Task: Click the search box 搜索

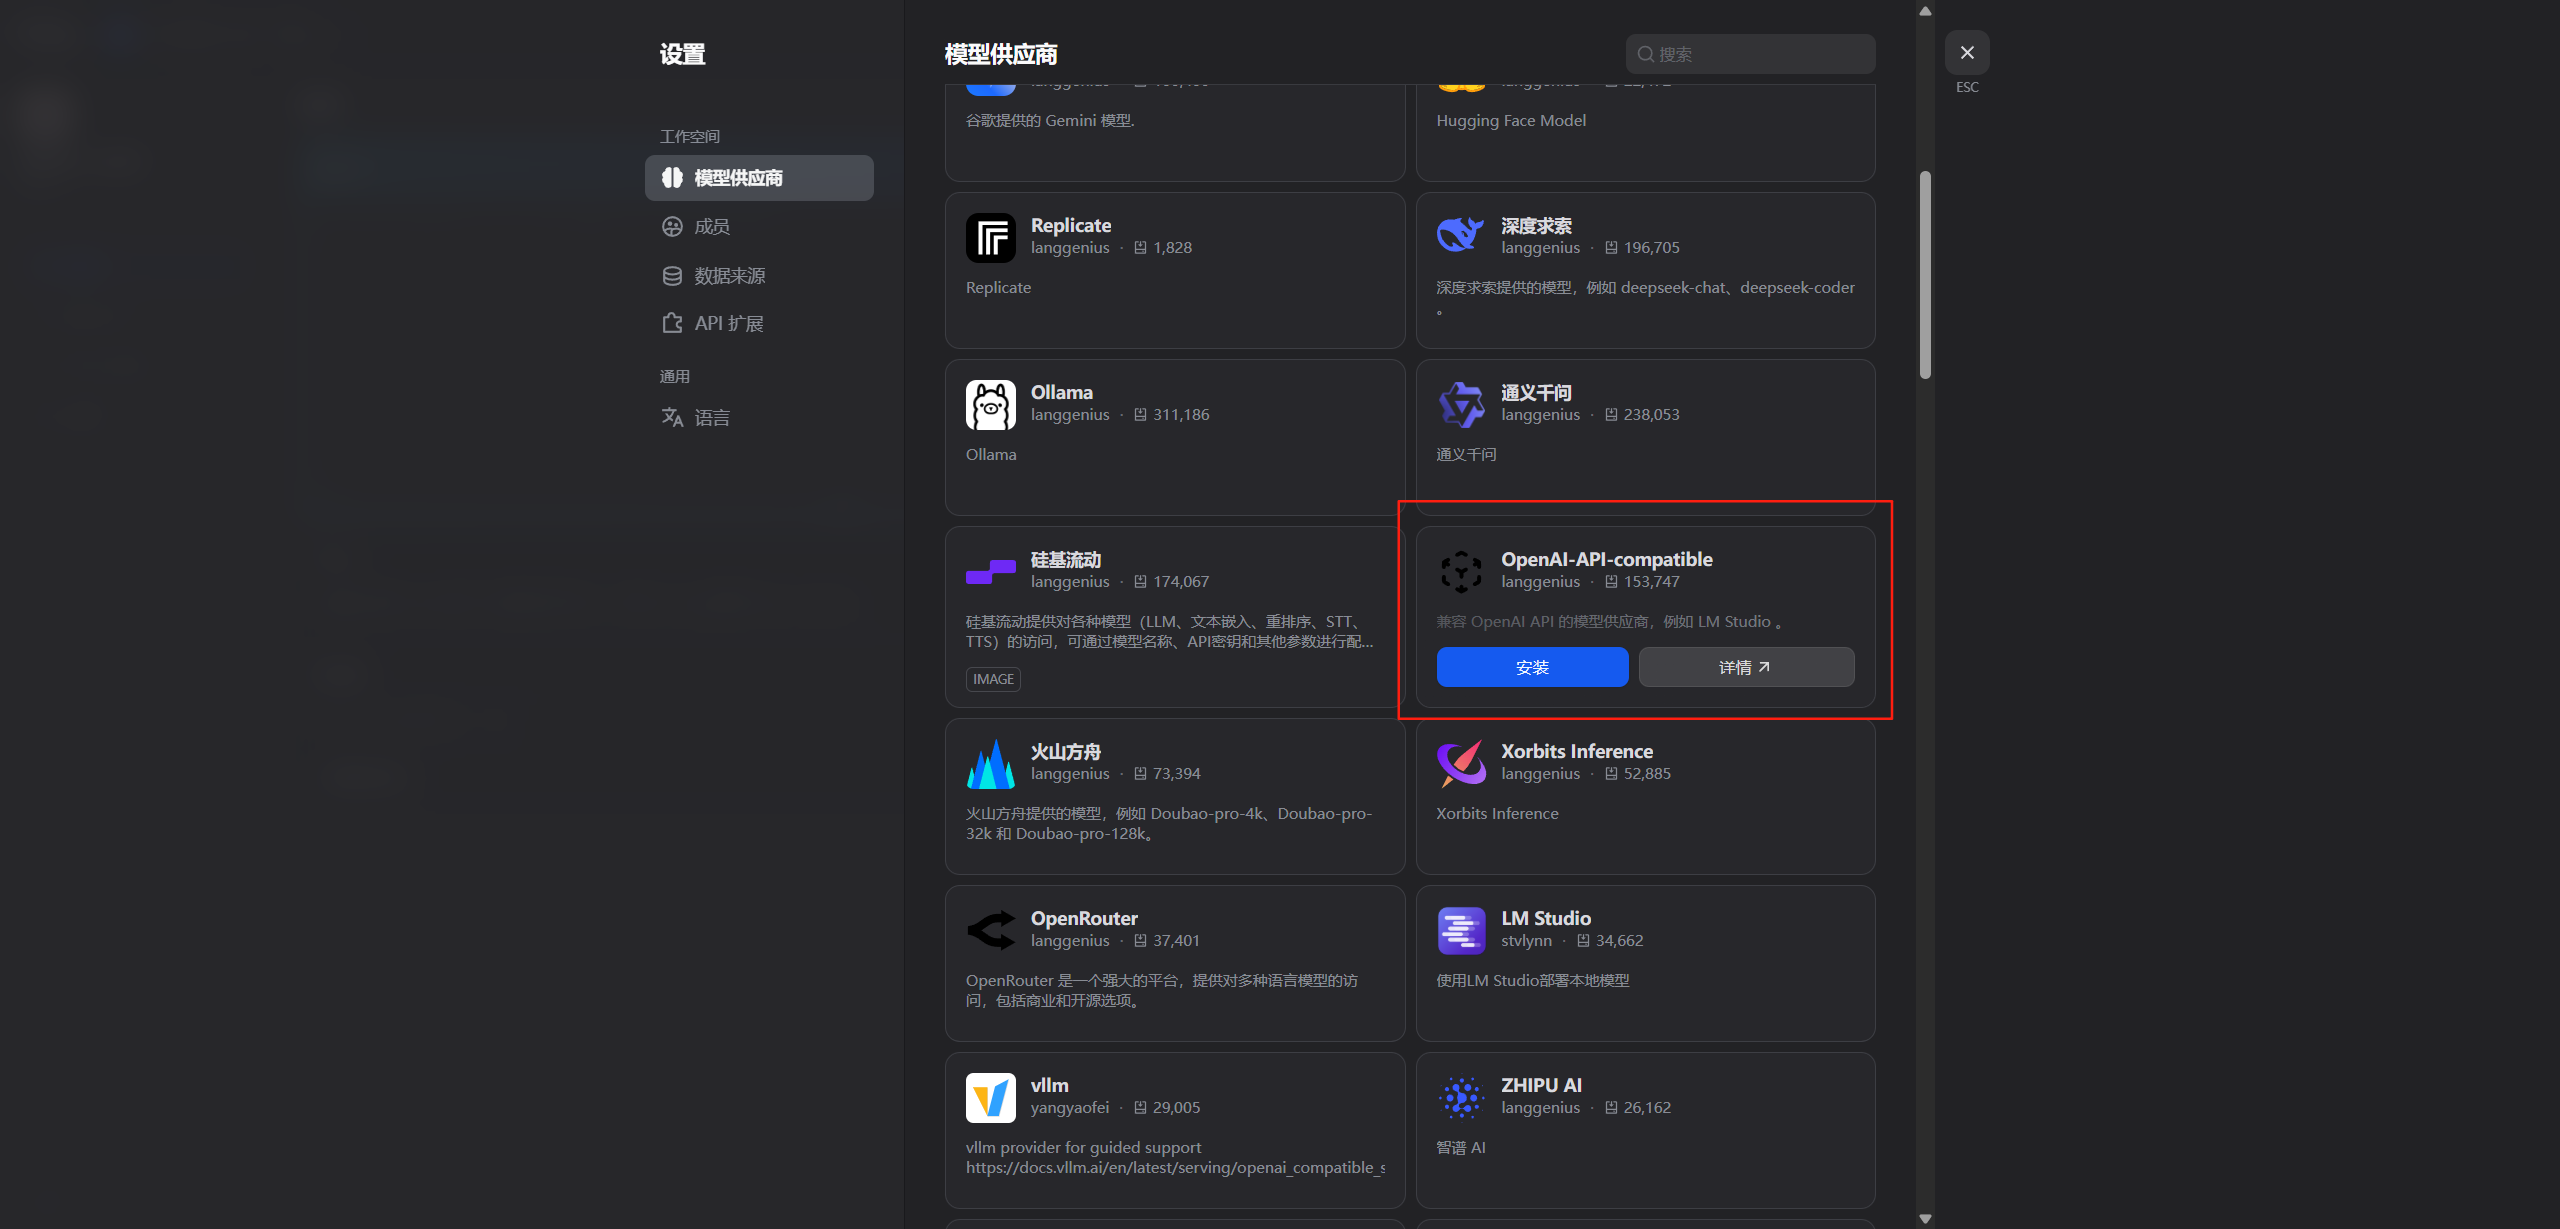Action: click(x=1750, y=54)
